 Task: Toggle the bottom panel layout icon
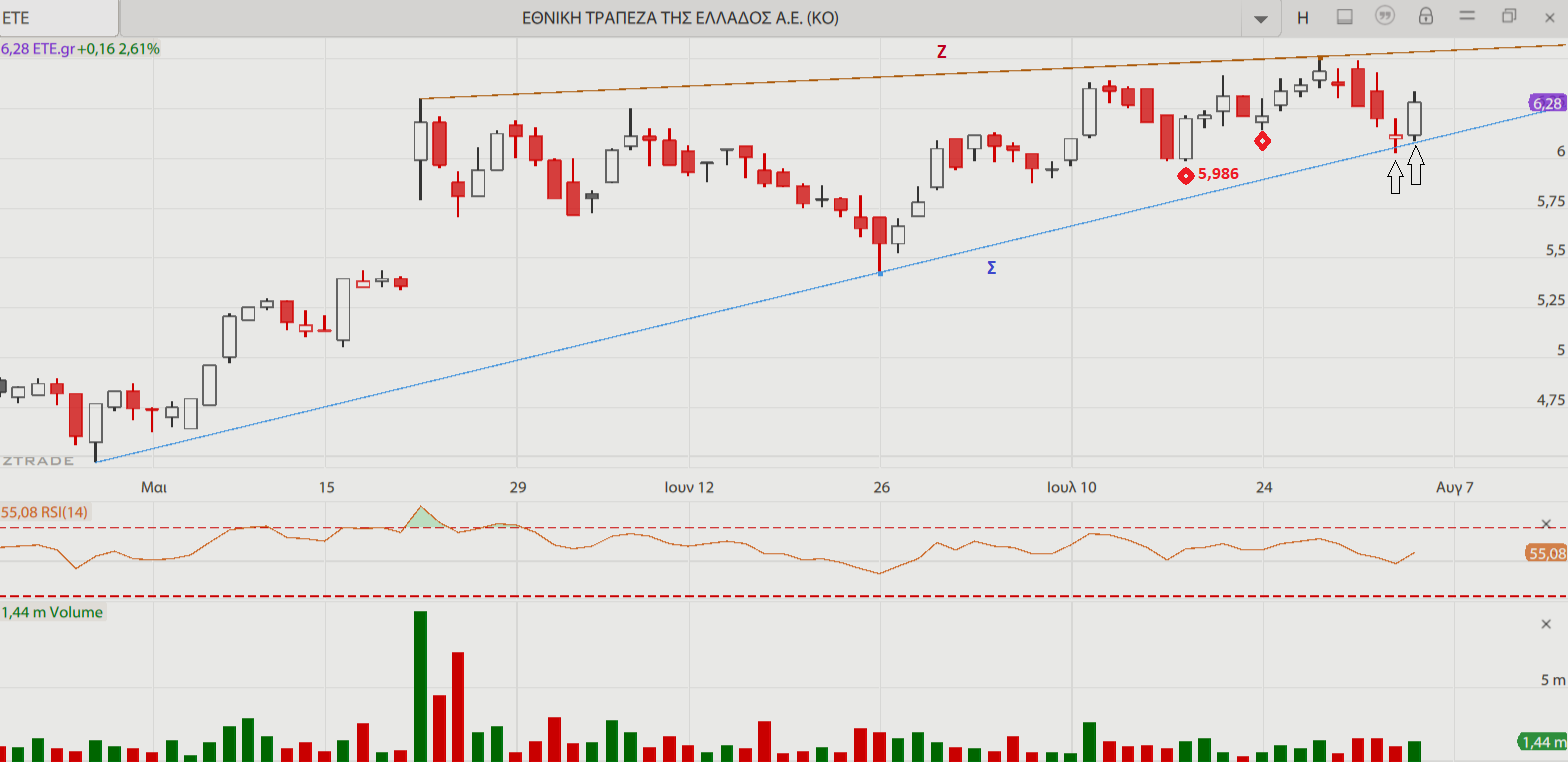pos(1345,16)
